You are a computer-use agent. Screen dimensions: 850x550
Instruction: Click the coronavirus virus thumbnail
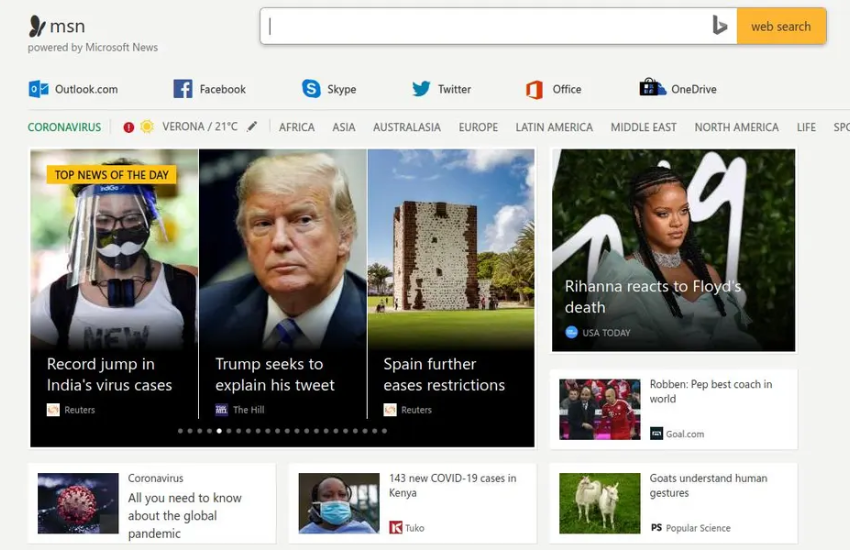tap(78, 503)
